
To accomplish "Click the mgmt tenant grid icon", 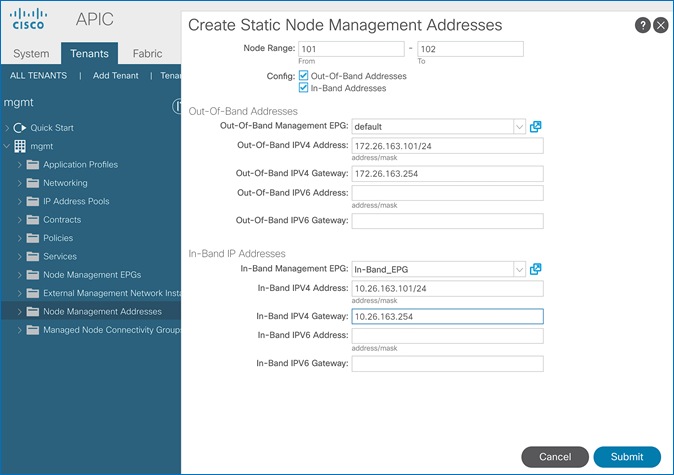I will point(20,146).
